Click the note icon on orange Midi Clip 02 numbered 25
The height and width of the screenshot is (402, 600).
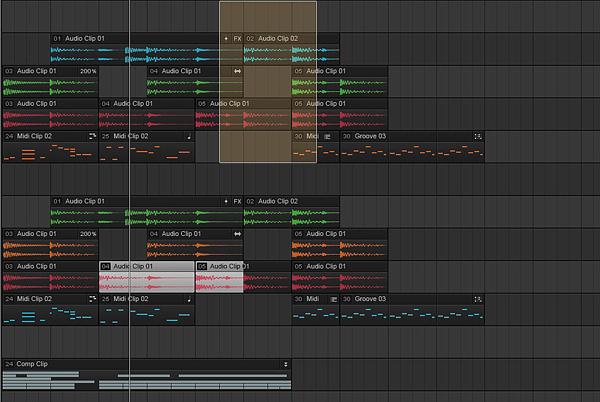(x=187, y=136)
